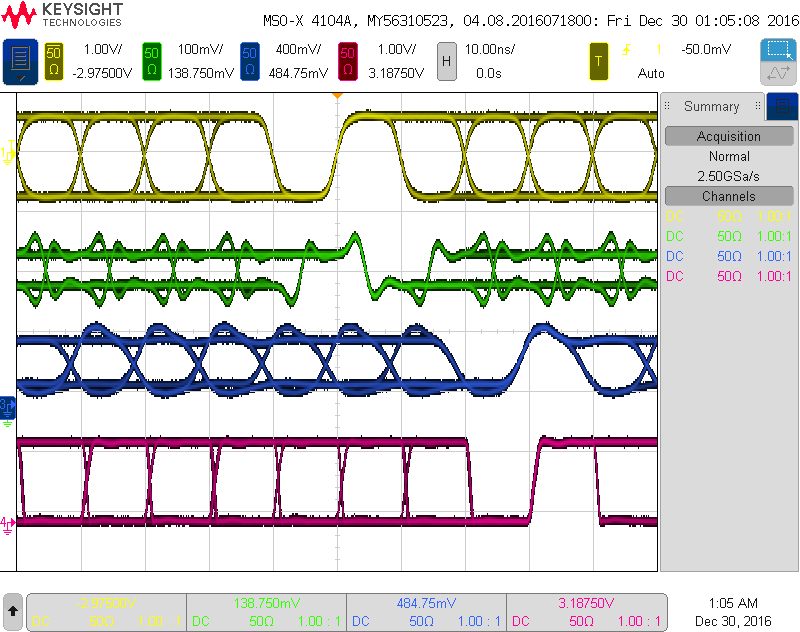
Task: Open the horizontal H timebase button
Action: (446, 61)
